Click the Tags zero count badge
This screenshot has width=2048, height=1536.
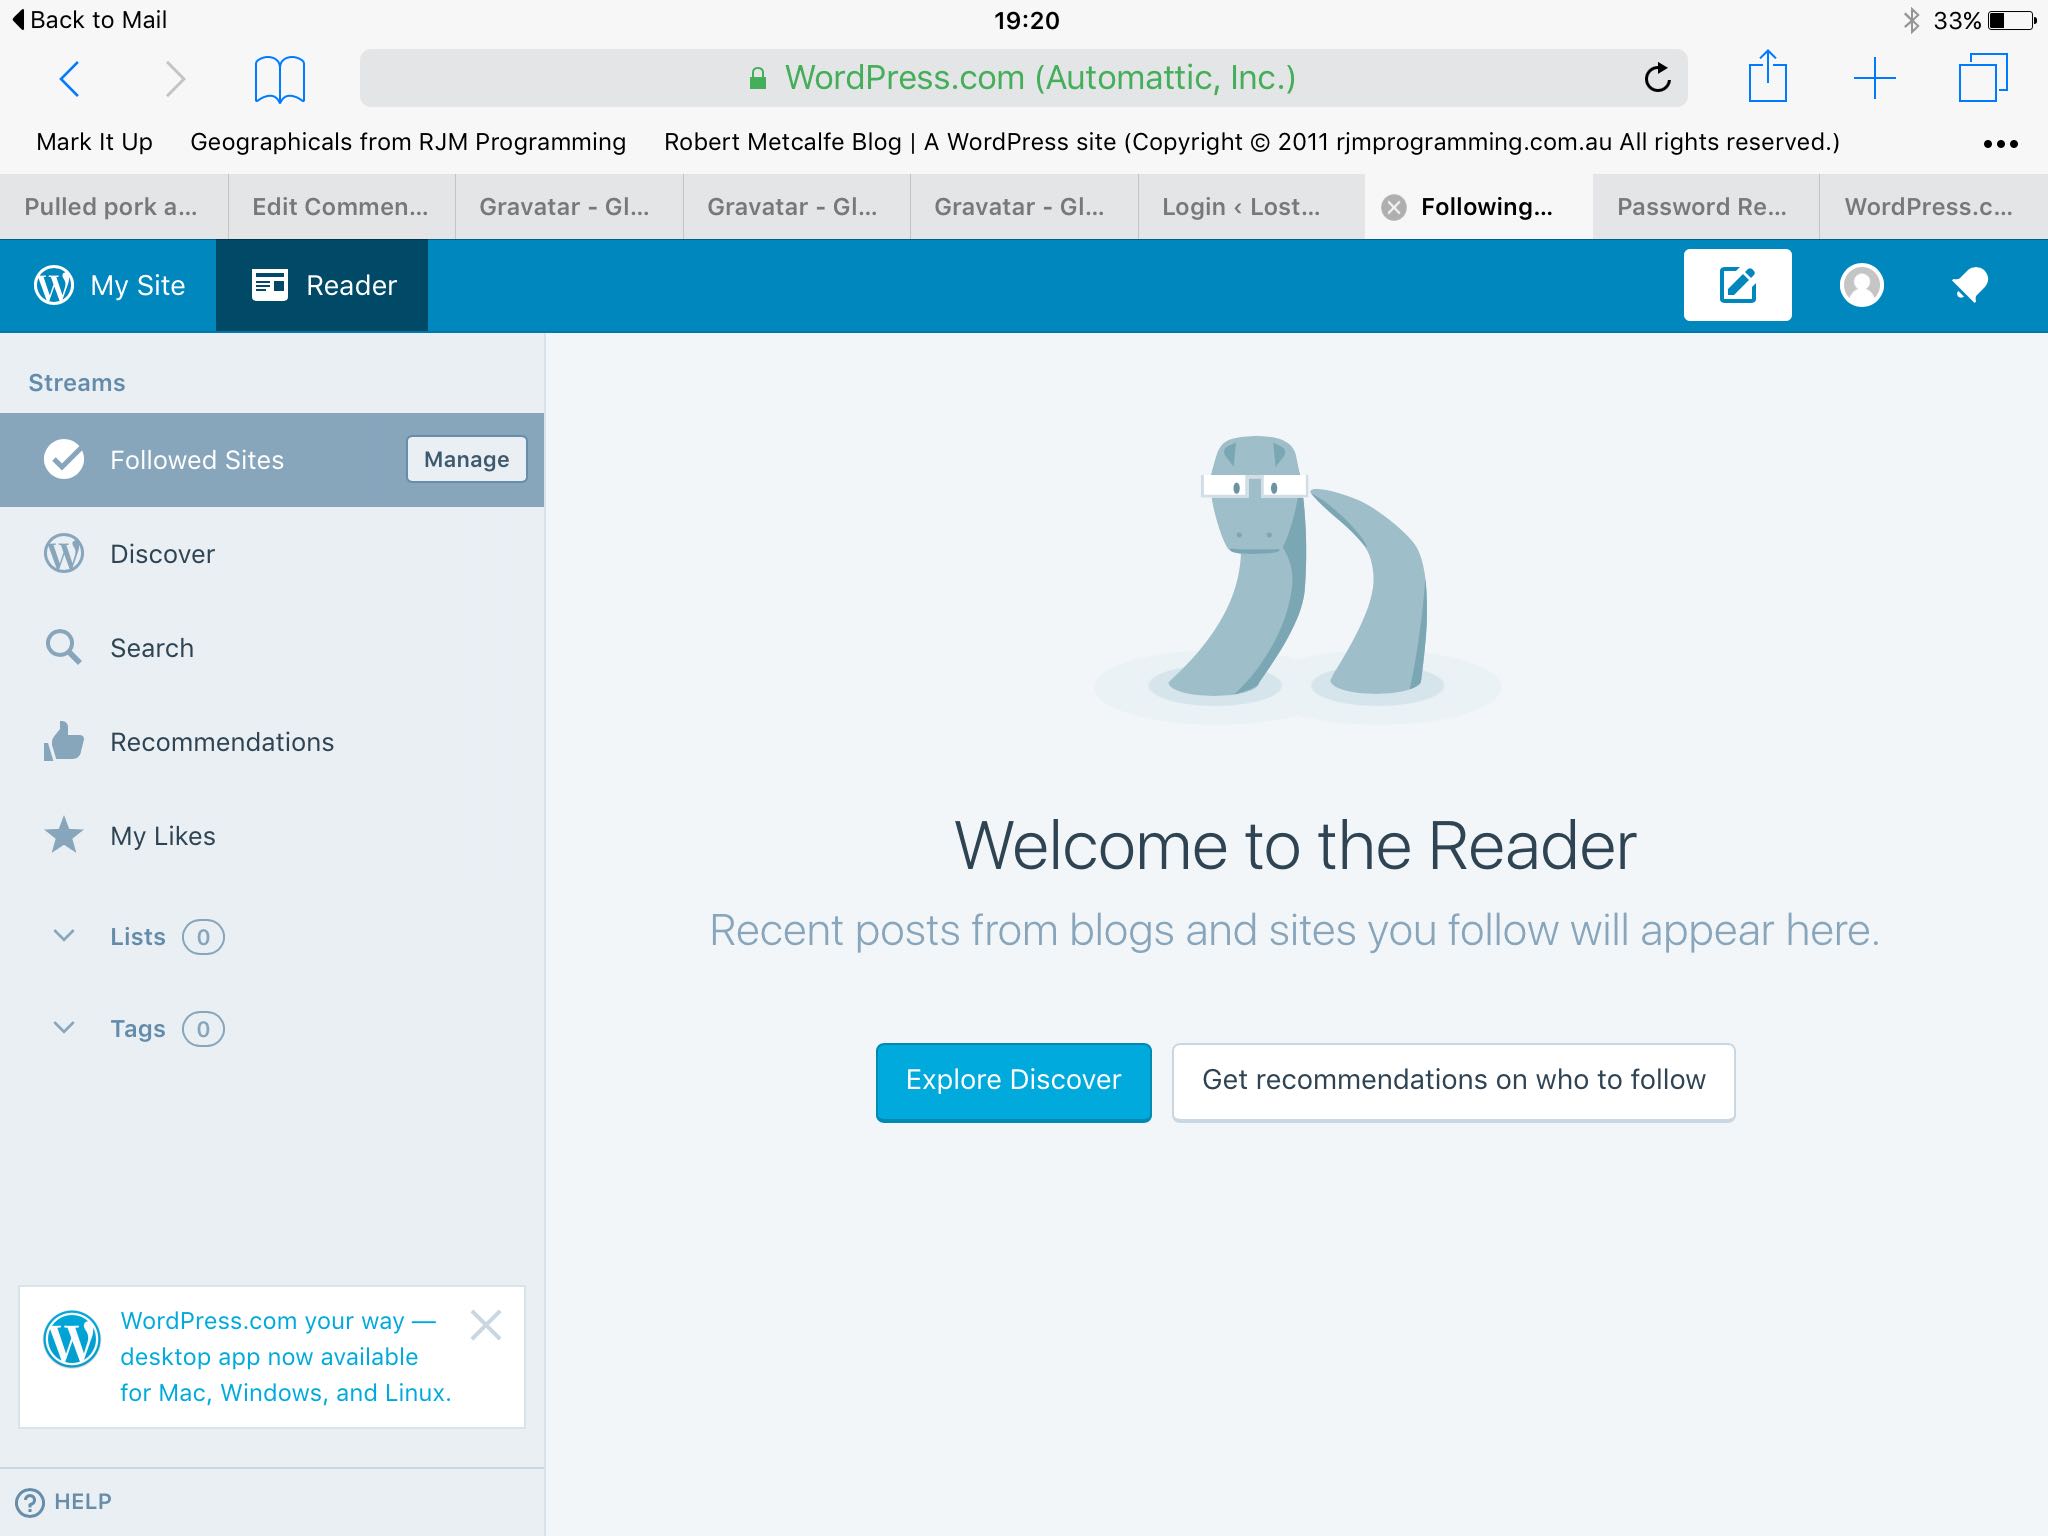(203, 1029)
